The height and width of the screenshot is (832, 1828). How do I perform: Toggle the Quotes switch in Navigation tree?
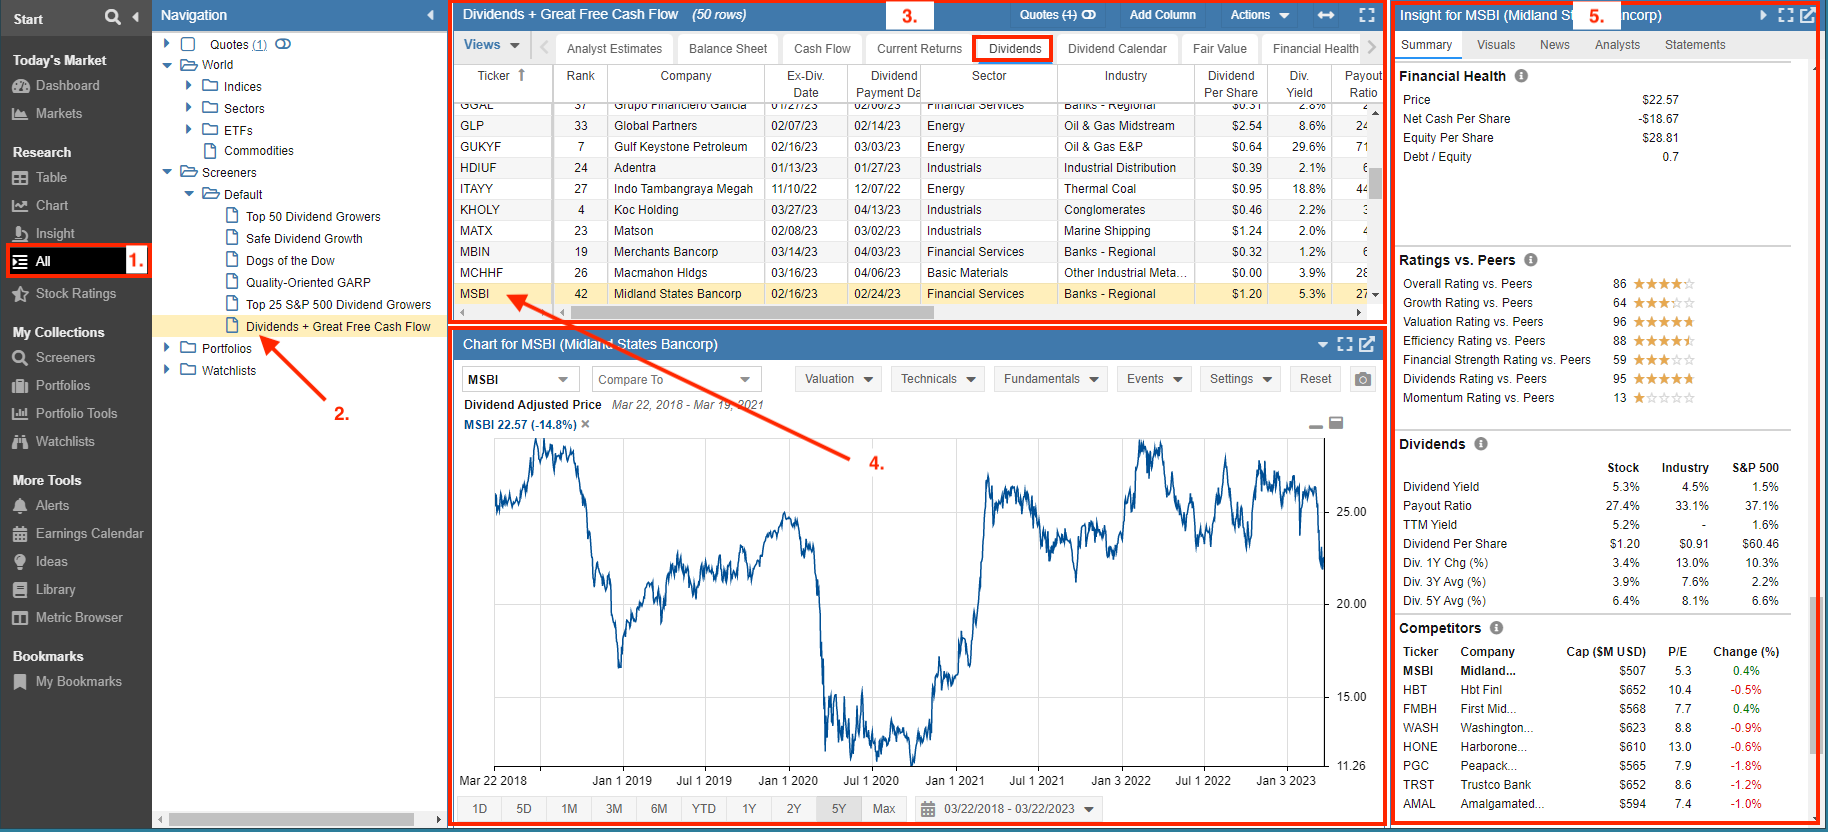tap(283, 44)
